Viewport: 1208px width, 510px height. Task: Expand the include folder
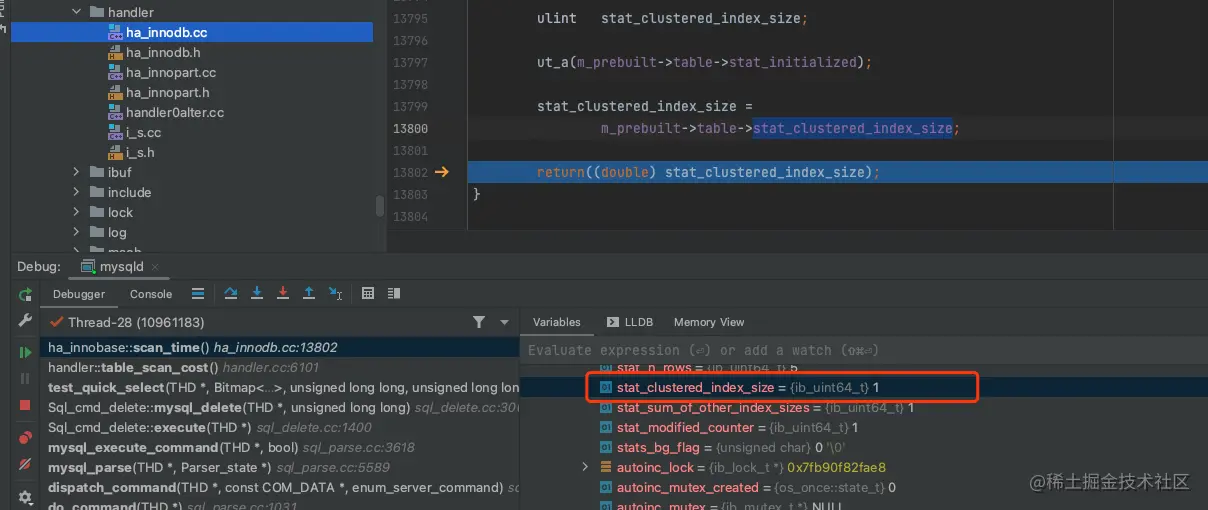pos(76,192)
